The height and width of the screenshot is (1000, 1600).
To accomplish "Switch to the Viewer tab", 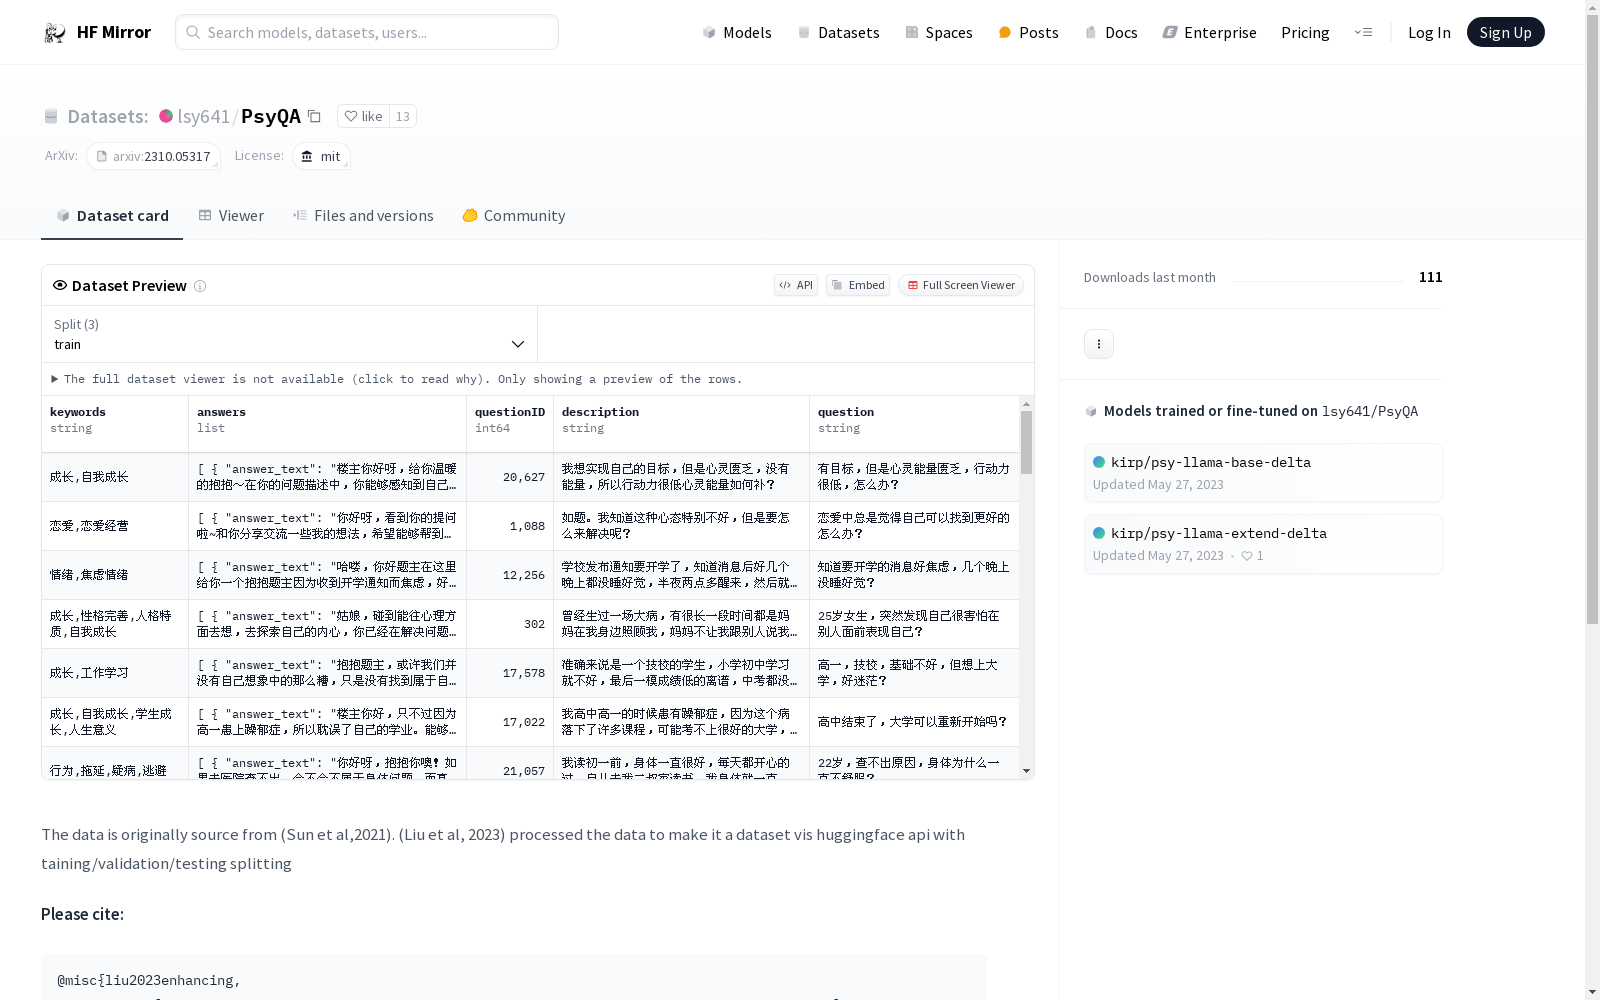I will pyautogui.click(x=231, y=216).
